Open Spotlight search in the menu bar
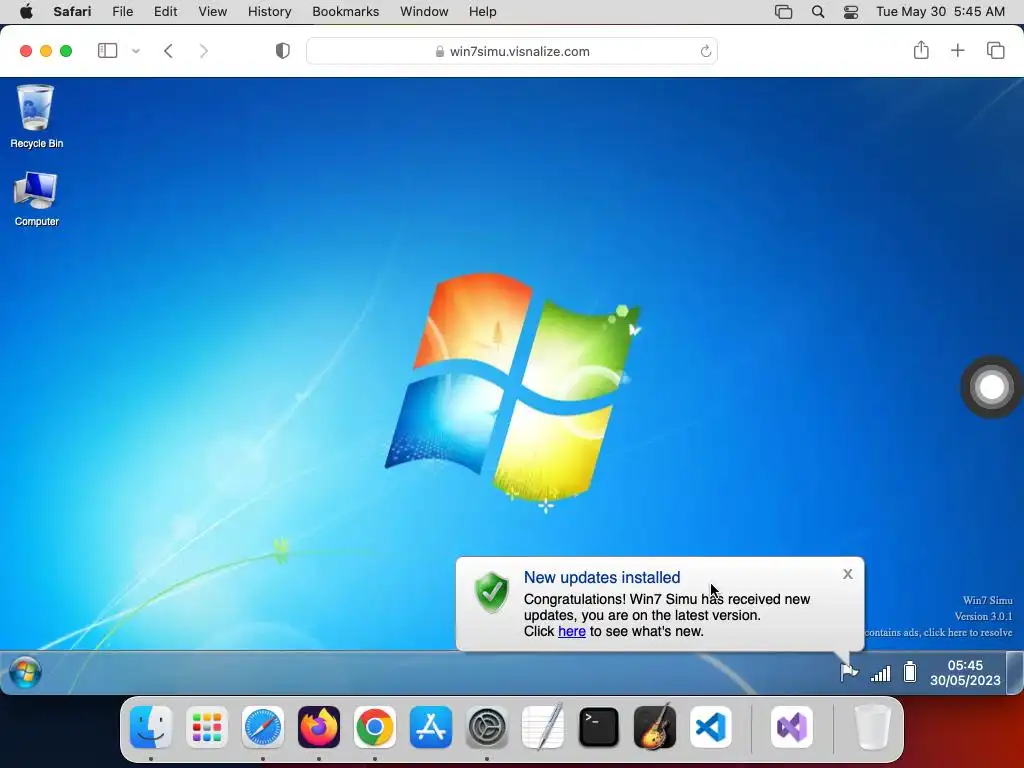The height and width of the screenshot is (768, 1024). (818, 12)
